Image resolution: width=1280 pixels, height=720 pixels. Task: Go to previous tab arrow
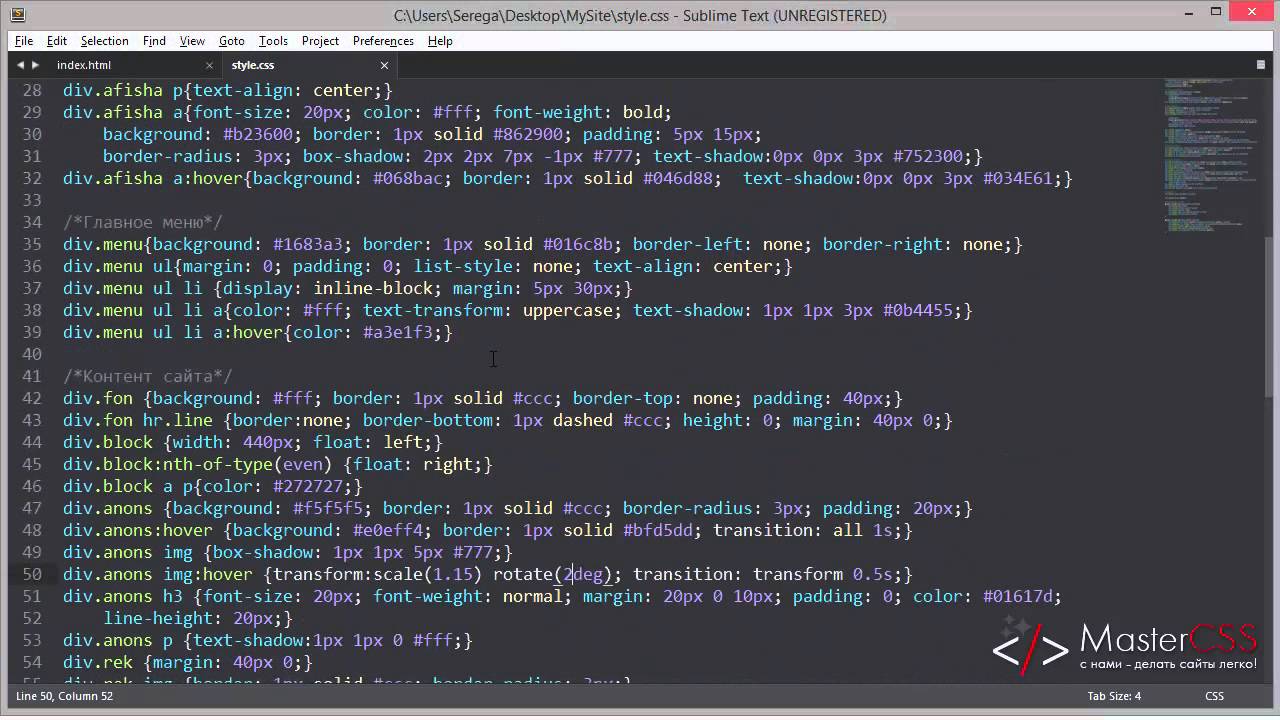tap(20, 65)
